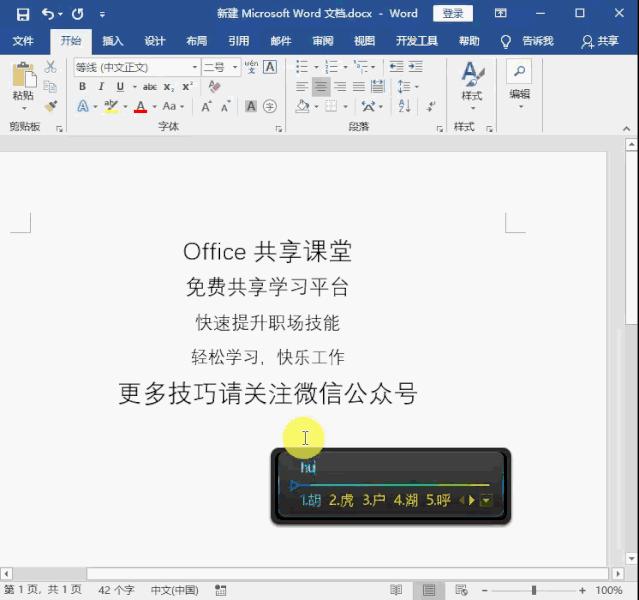Screen dimensions: 639x600
Task: Click the 42 个字 word count
Action: [116, 590]
